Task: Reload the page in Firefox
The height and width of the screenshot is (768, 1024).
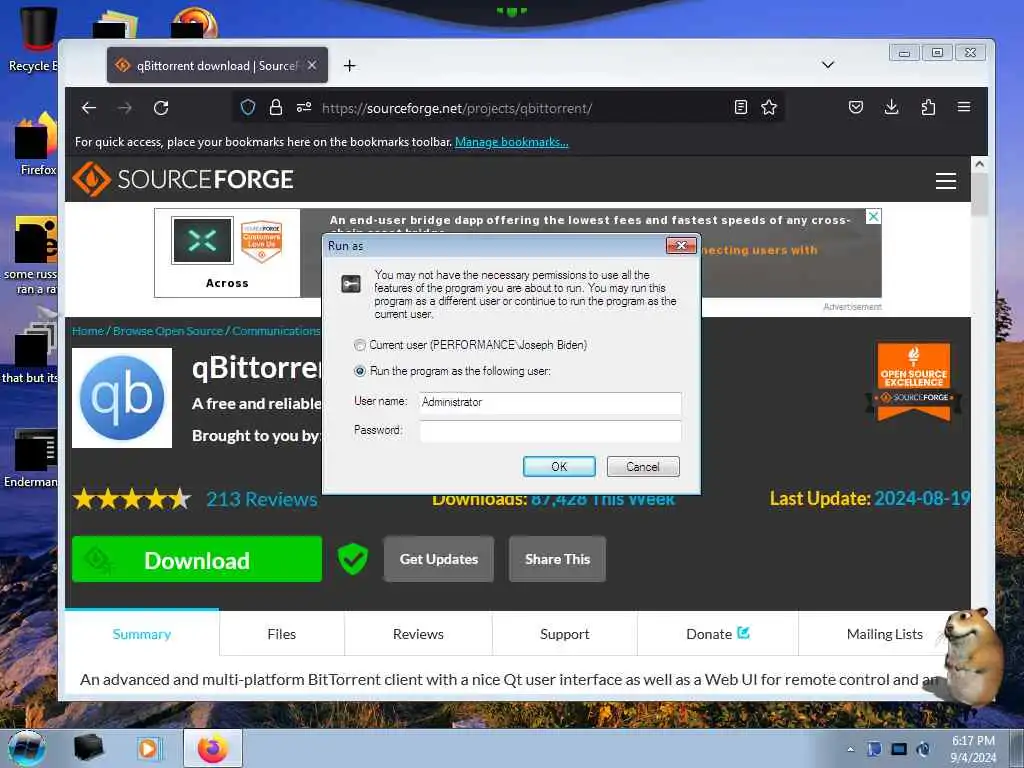Action: (x=161, y=108)
